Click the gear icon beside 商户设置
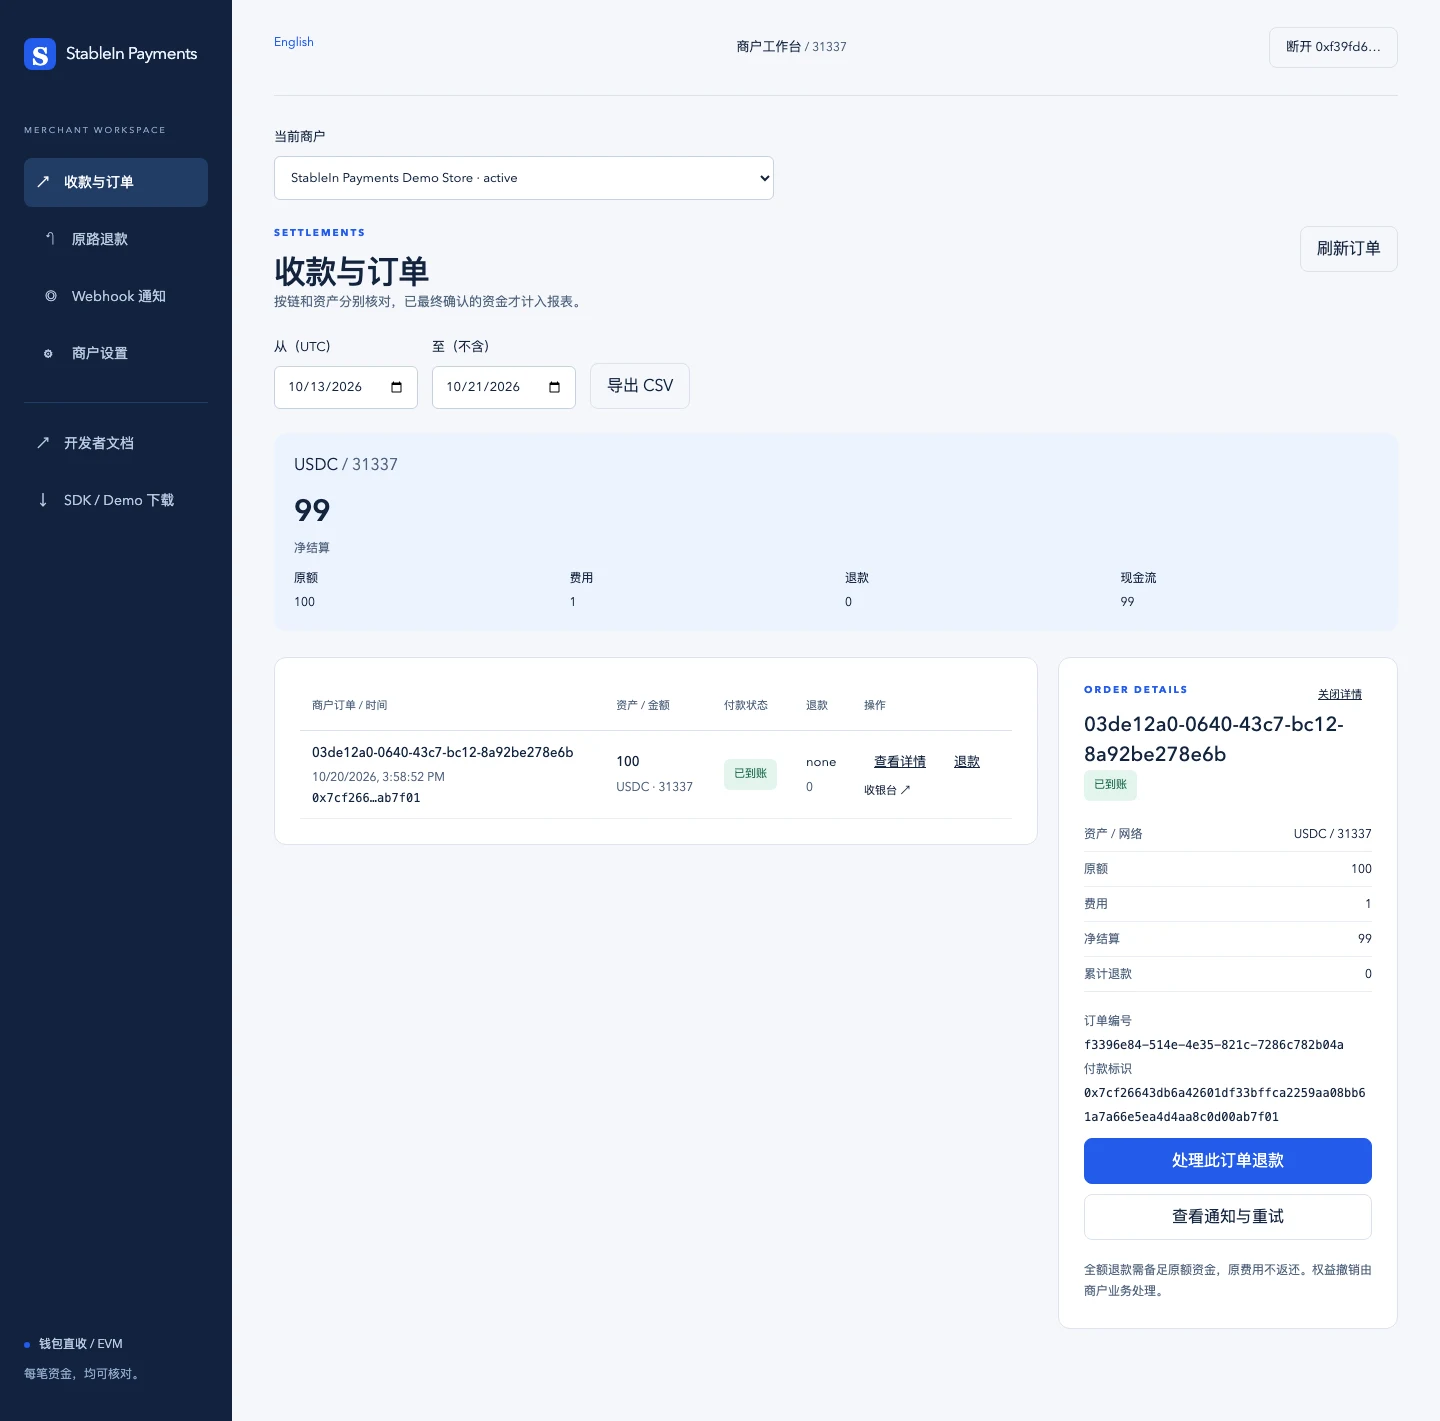 tap(48, 353)
